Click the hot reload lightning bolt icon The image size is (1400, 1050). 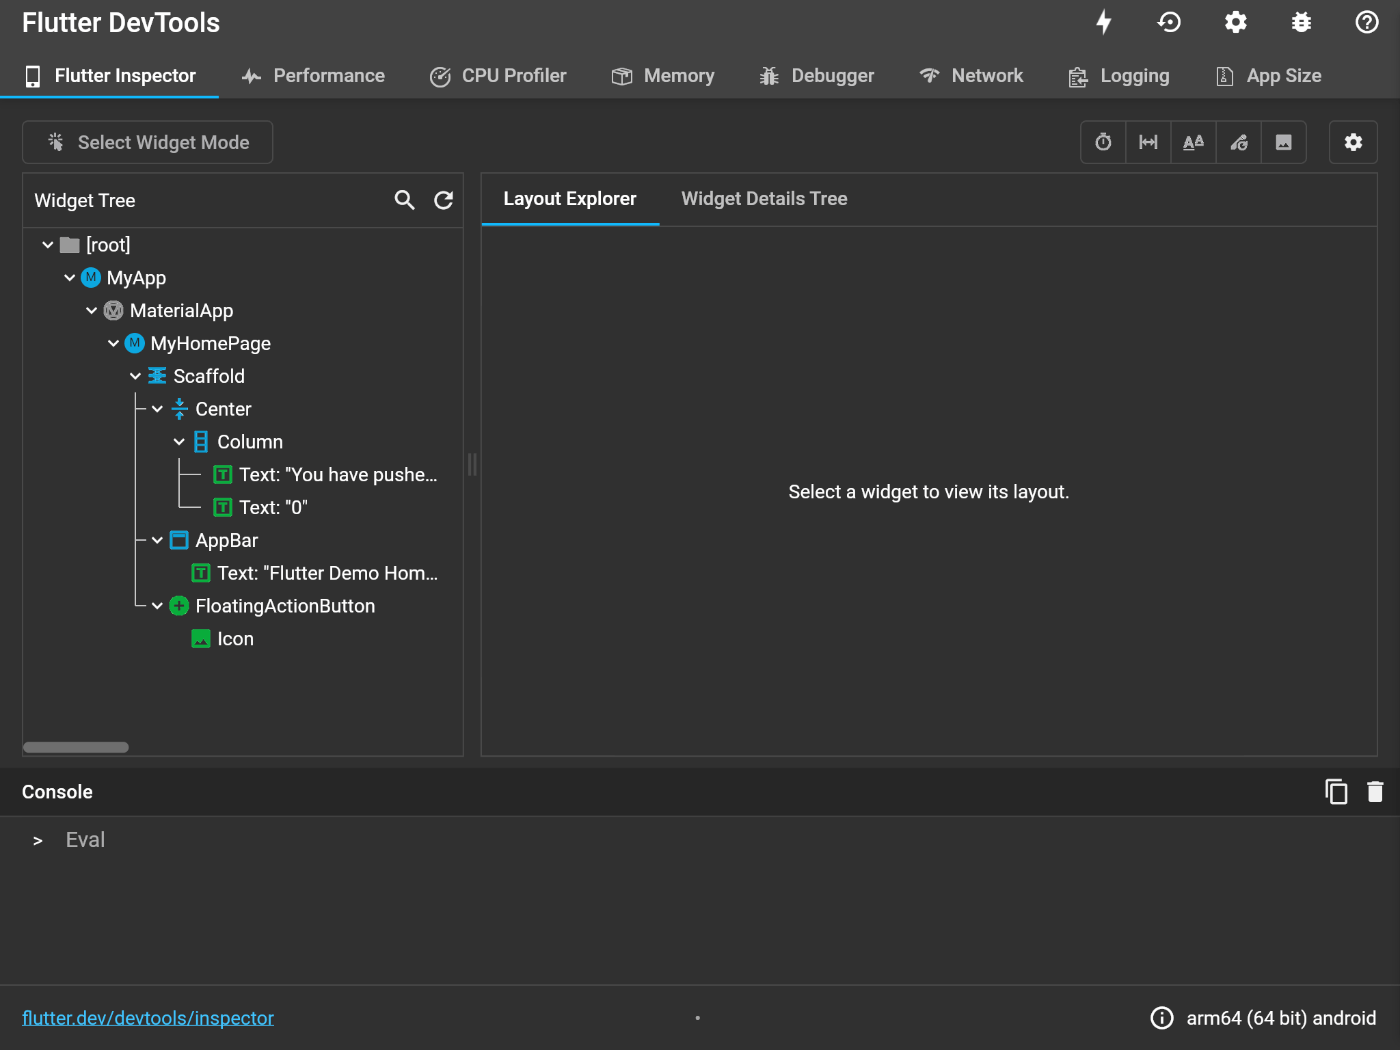pos(1104,22)
